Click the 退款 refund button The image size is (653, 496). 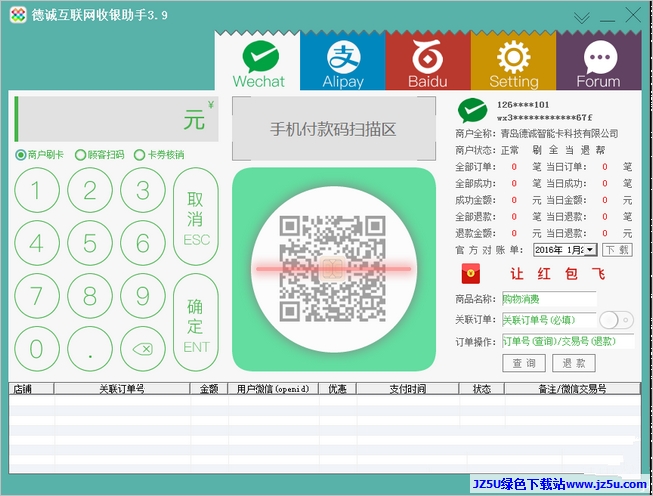574,363
